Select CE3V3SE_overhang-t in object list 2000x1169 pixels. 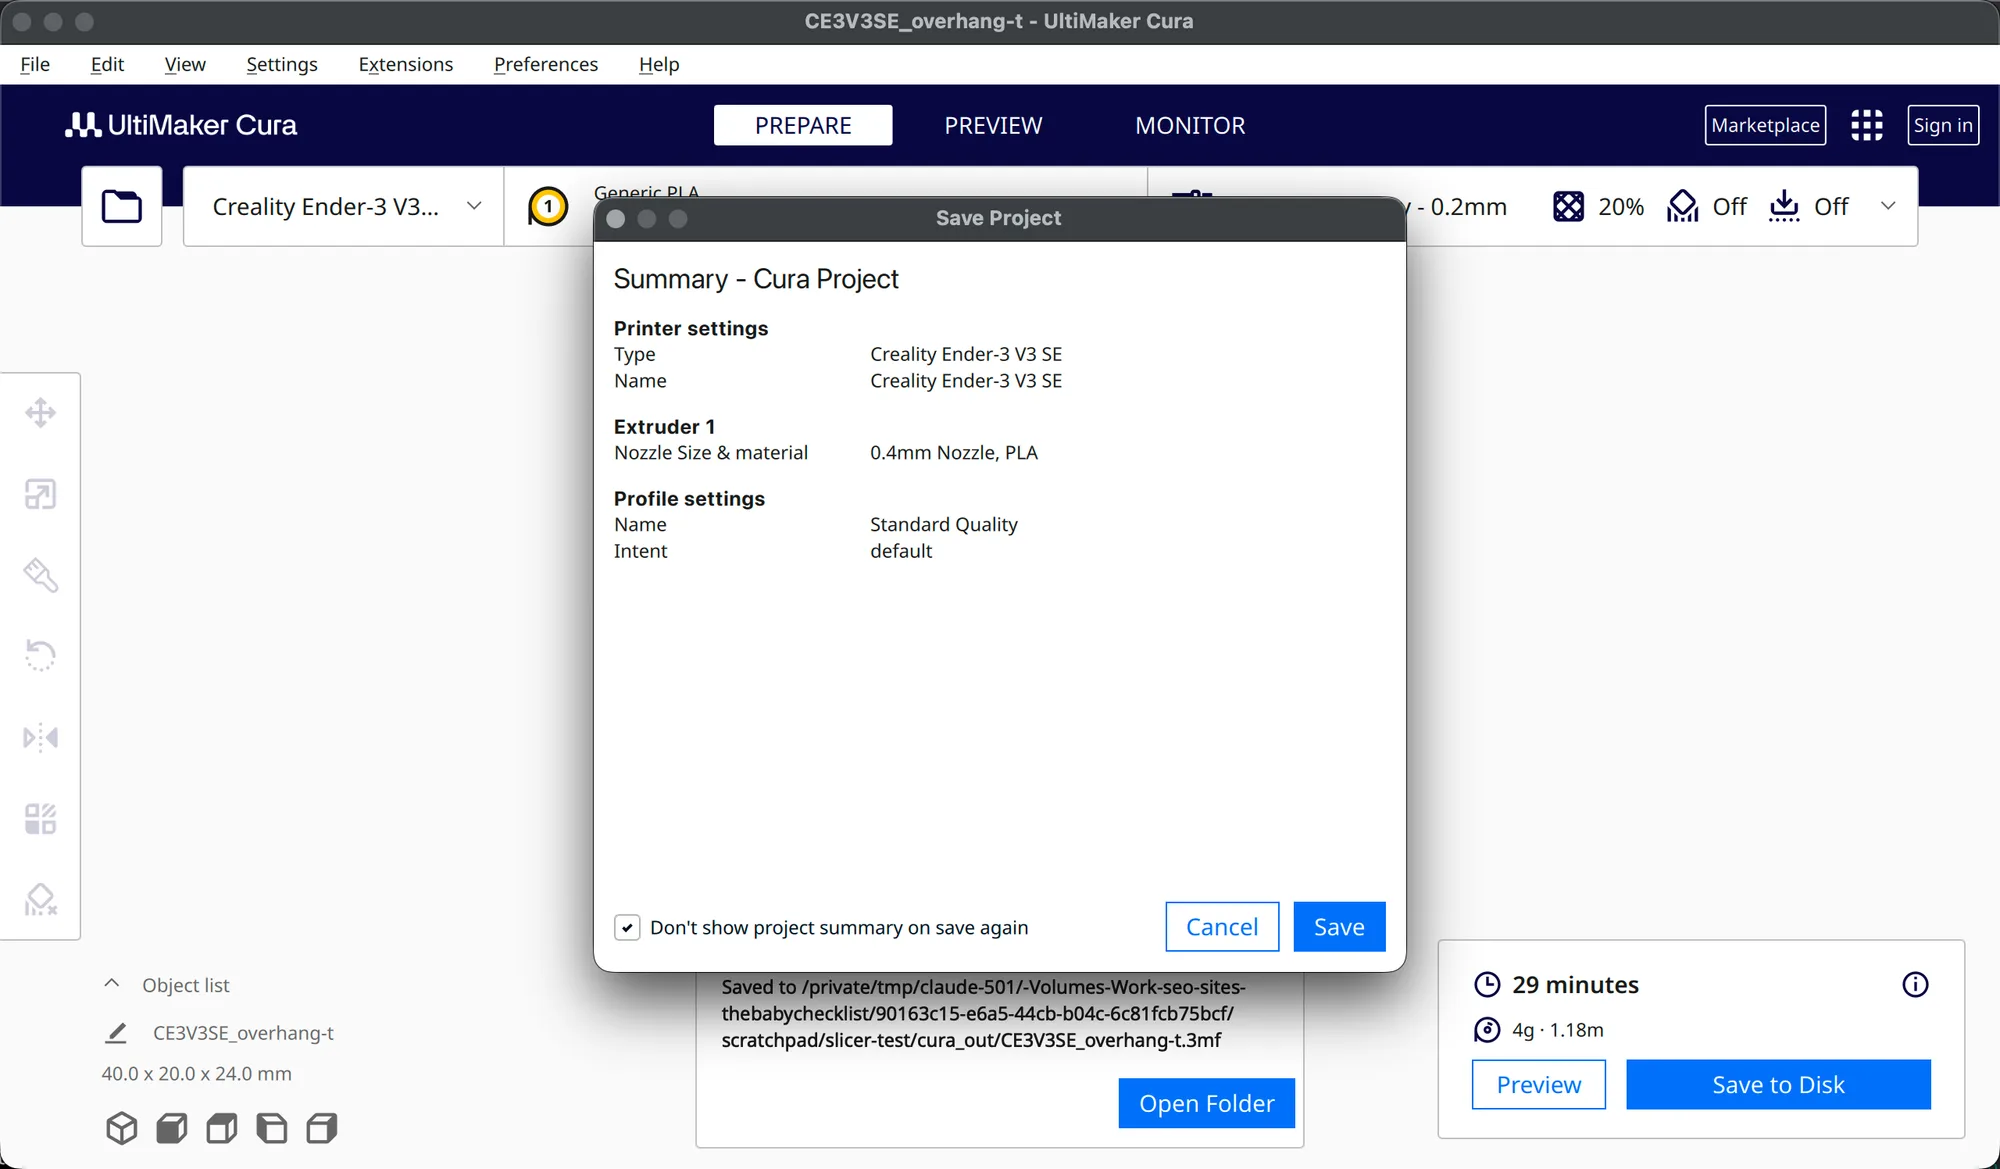(243, 1033)
